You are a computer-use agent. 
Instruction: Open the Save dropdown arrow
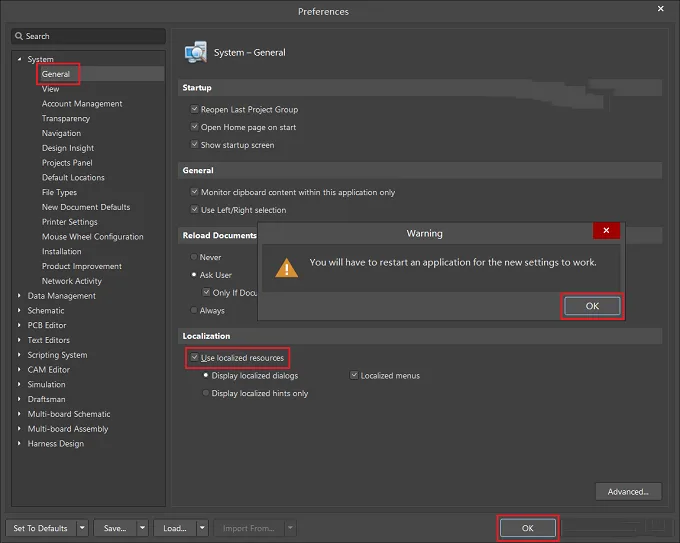click(142, 528)
